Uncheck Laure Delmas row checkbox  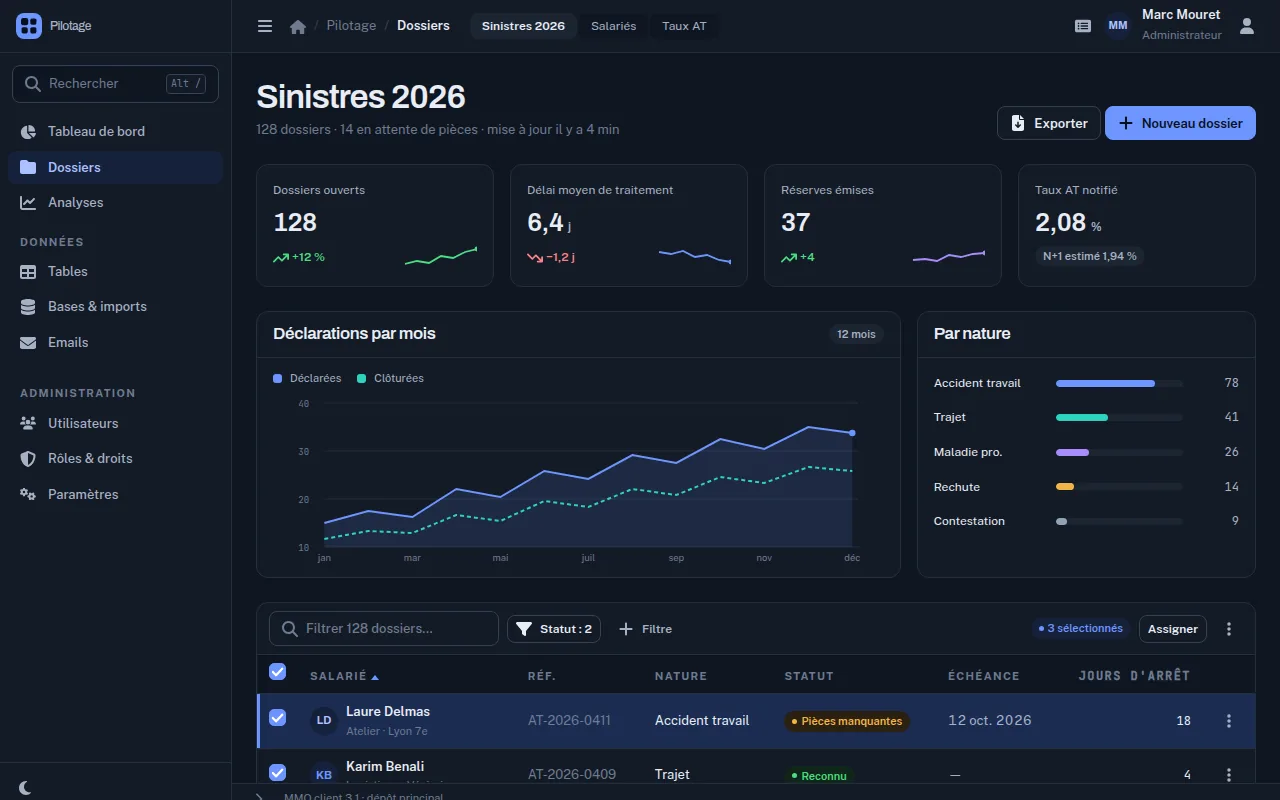pos(278,717)
